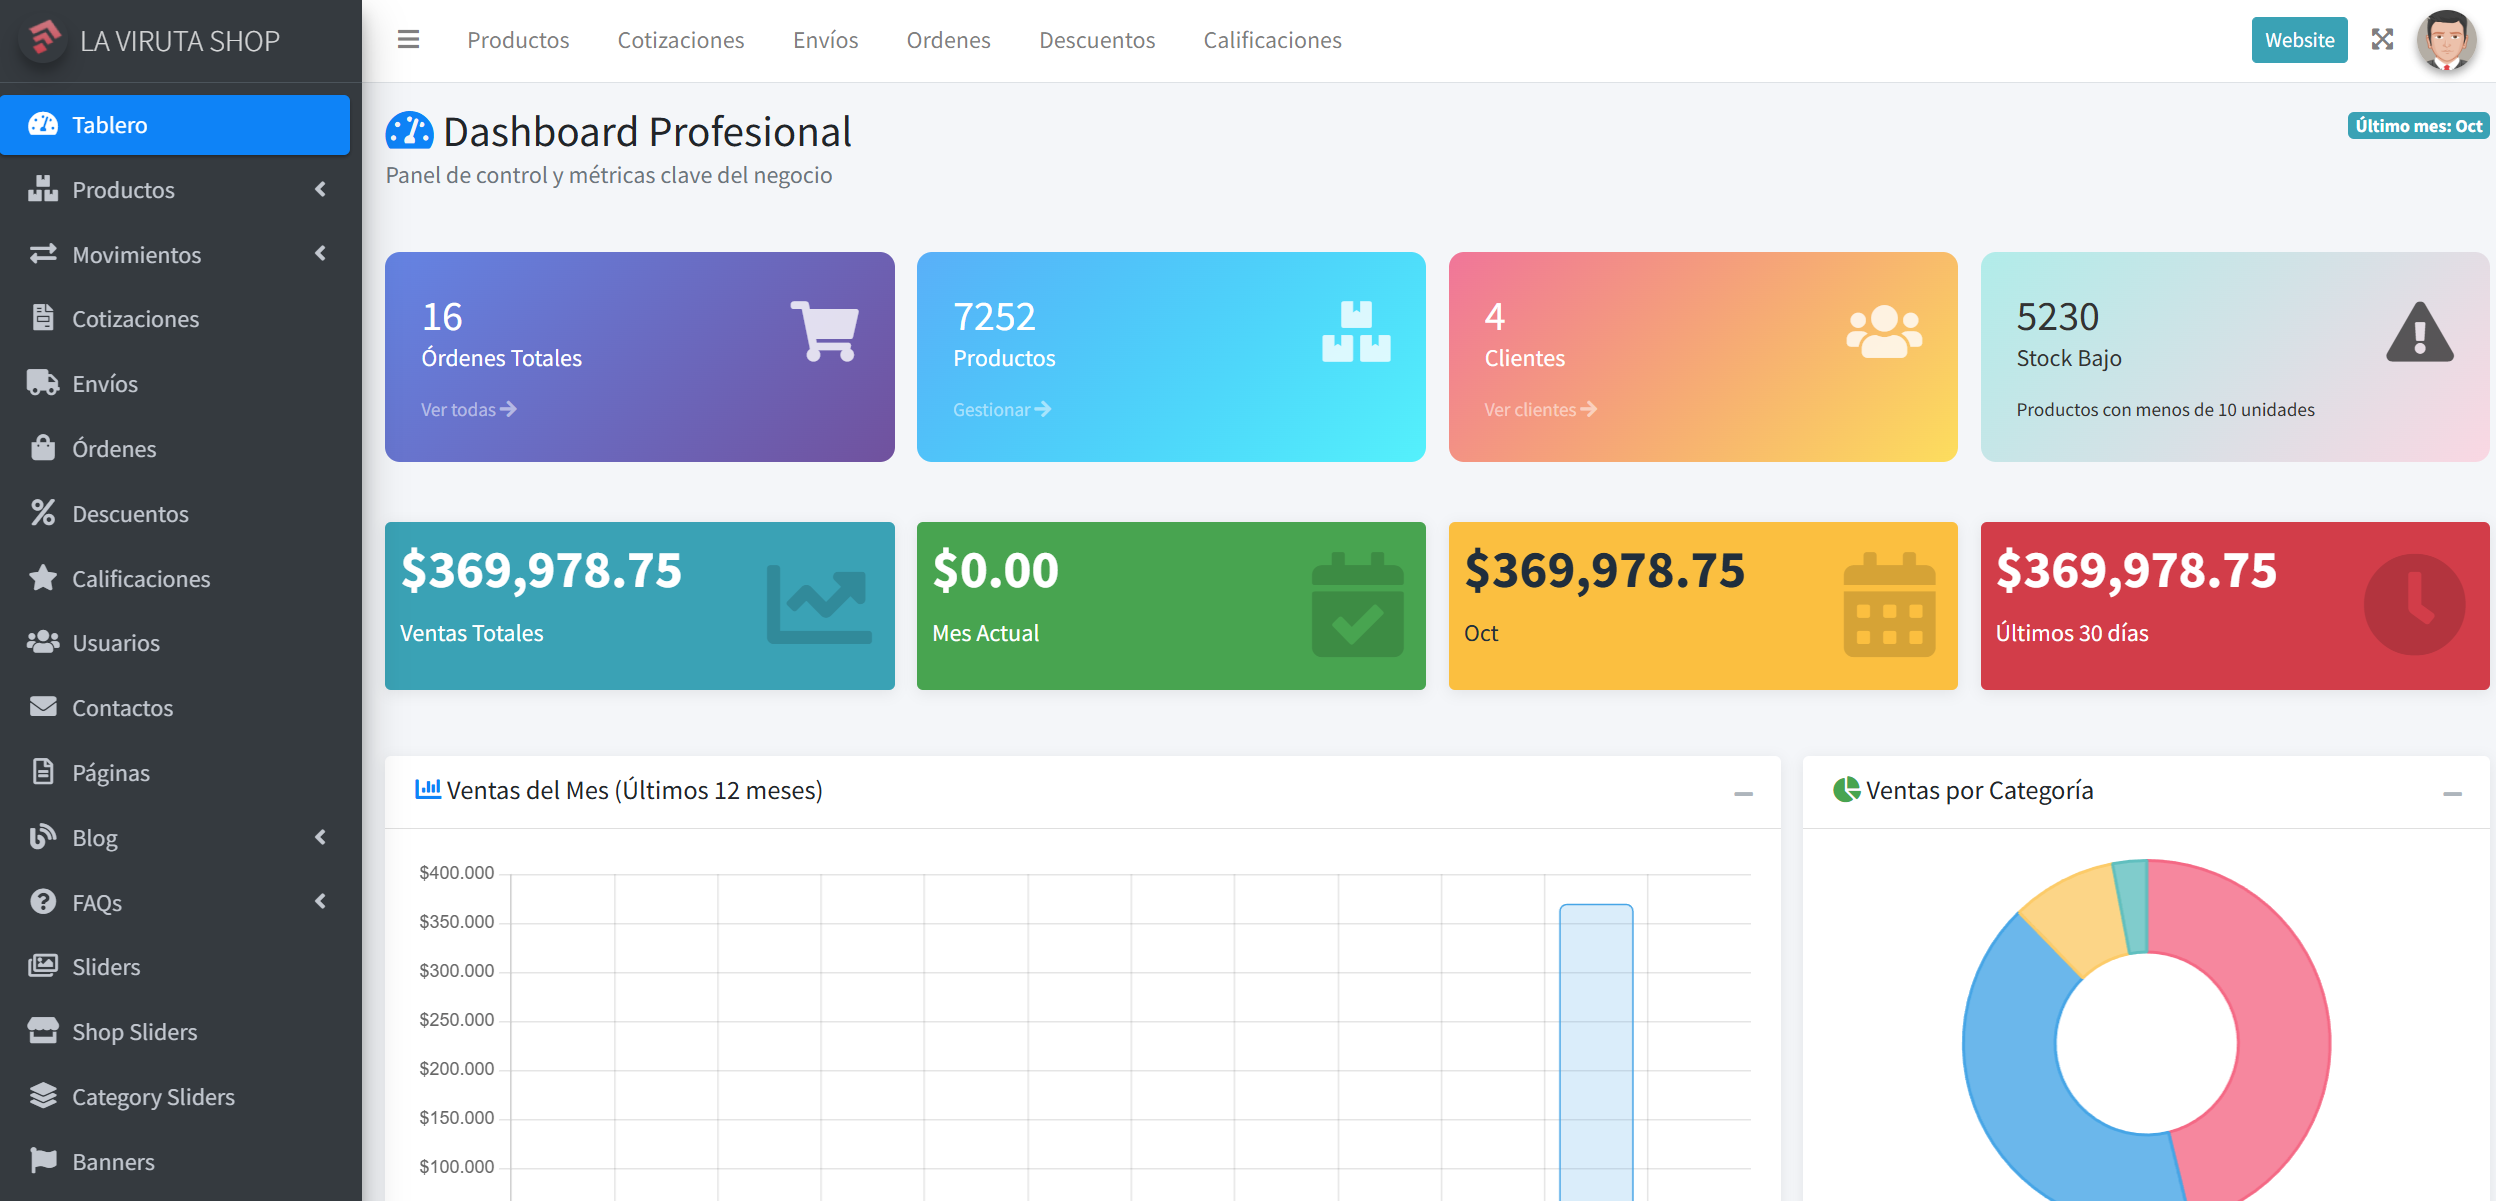Click the Calificaciones star icon

click(42, 578)
